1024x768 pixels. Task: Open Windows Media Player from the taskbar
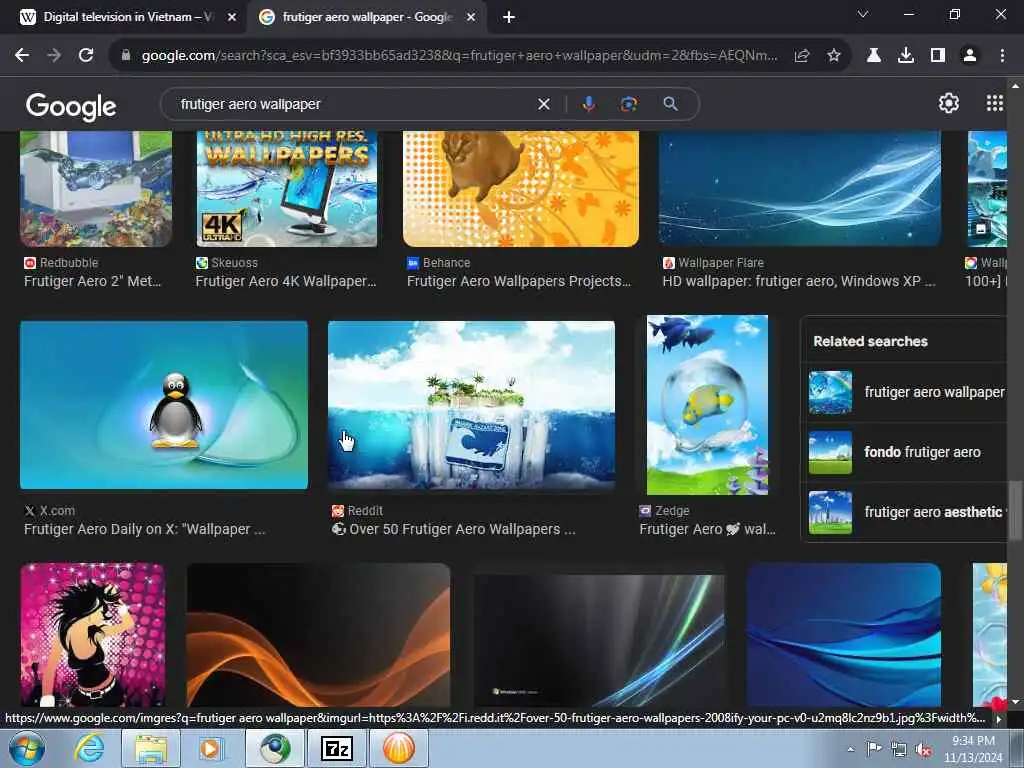coord(211,748)
